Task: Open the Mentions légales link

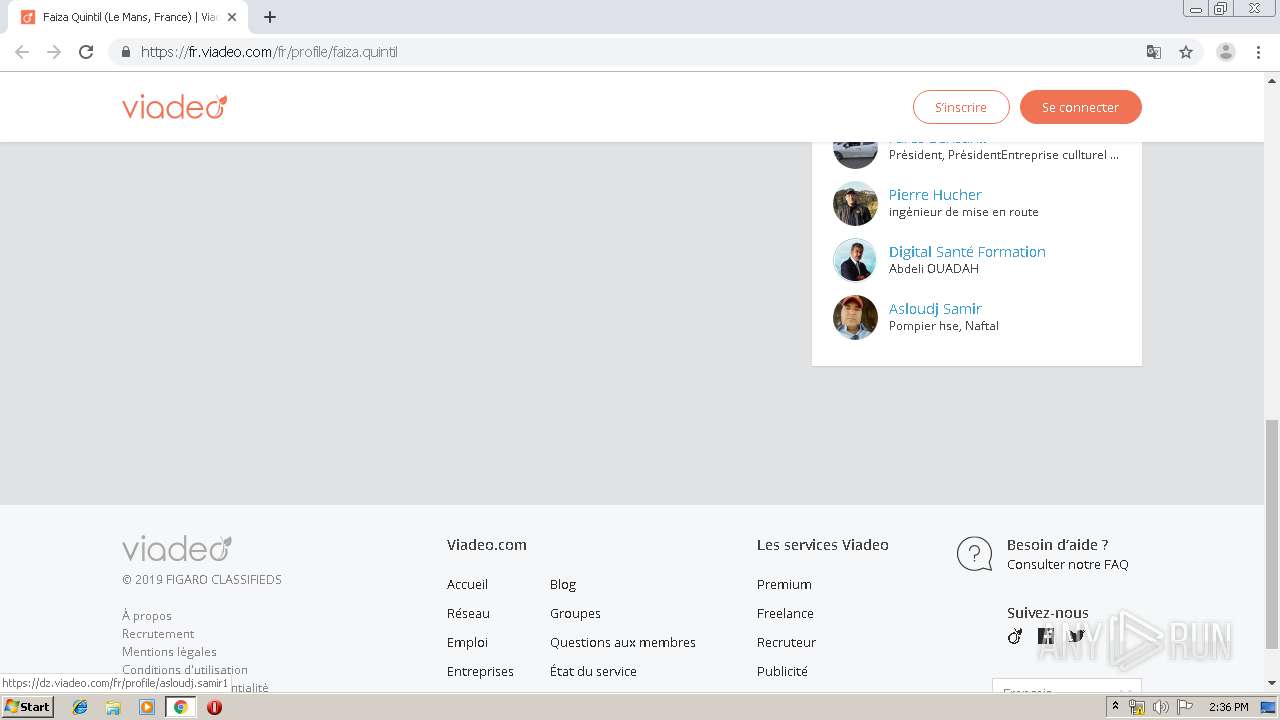Action: (169, 651)
